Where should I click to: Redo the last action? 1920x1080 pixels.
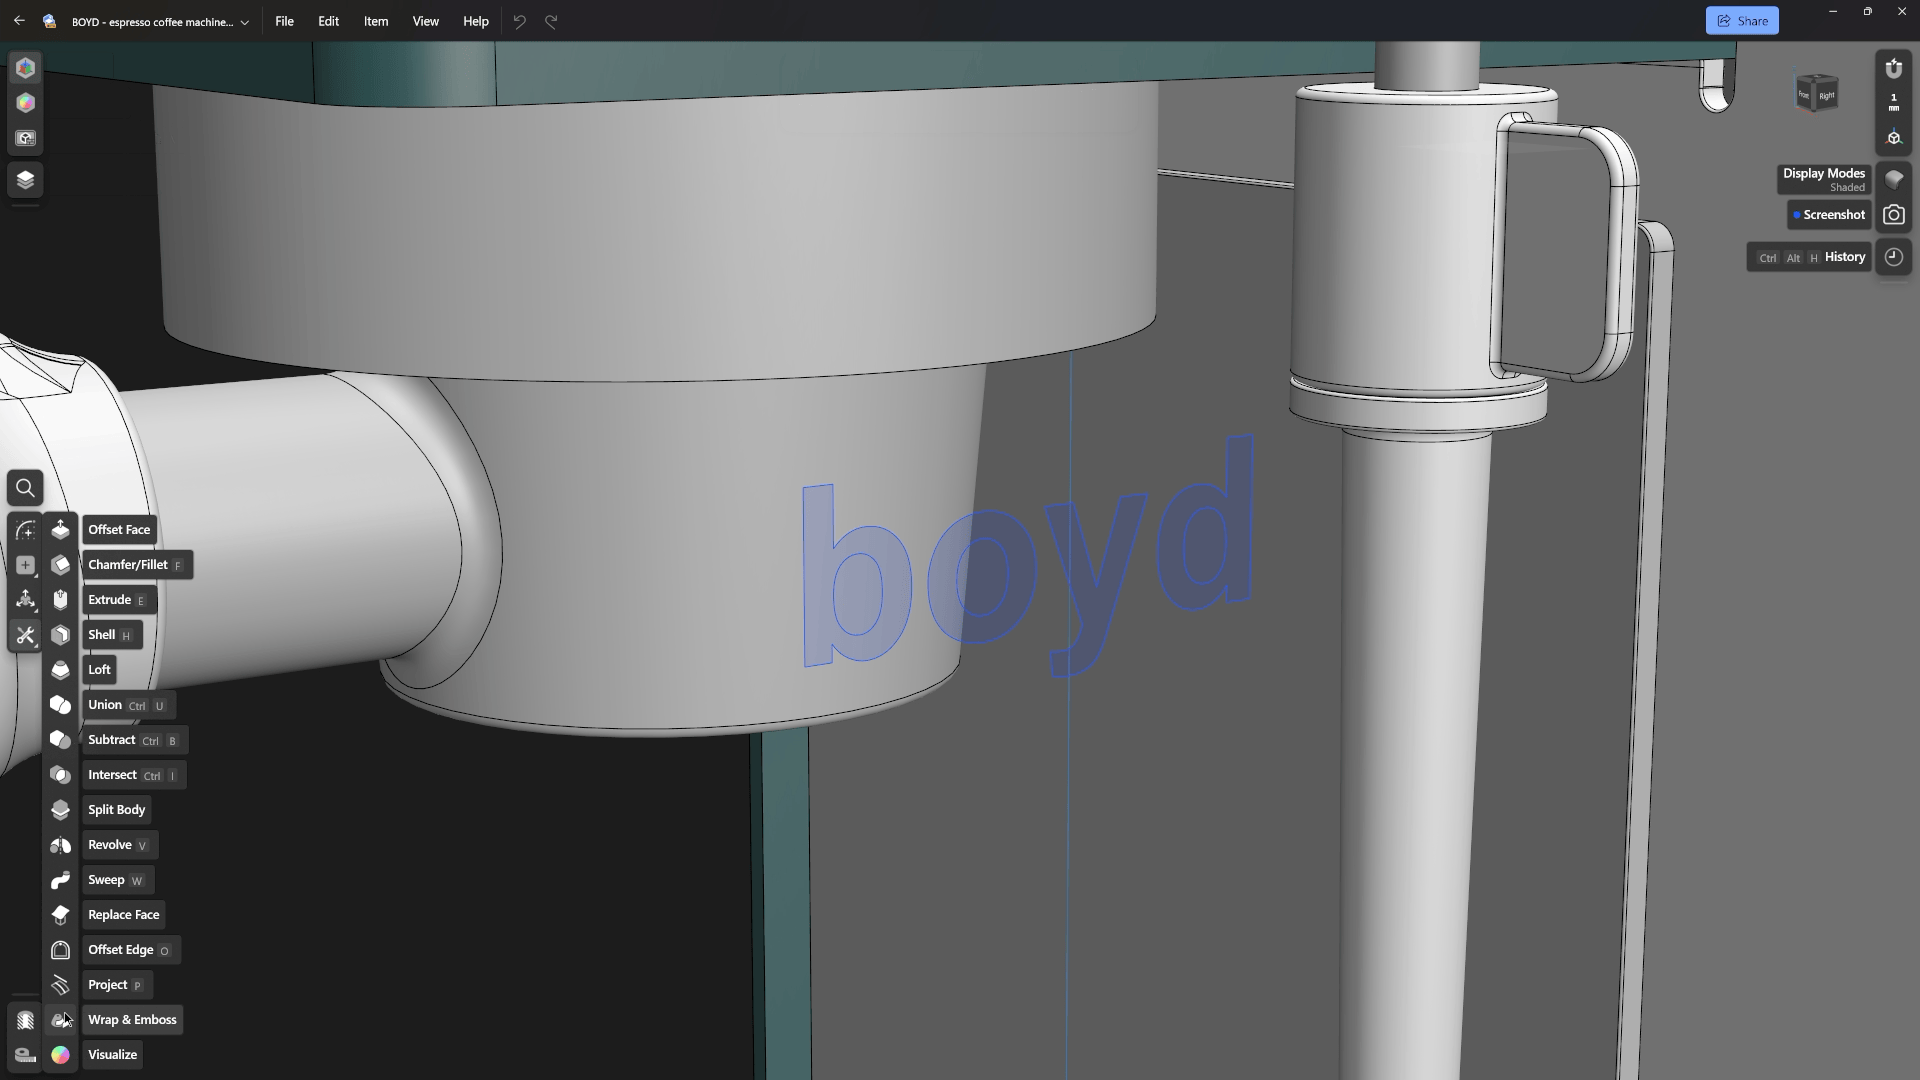[x=551, y=21]
